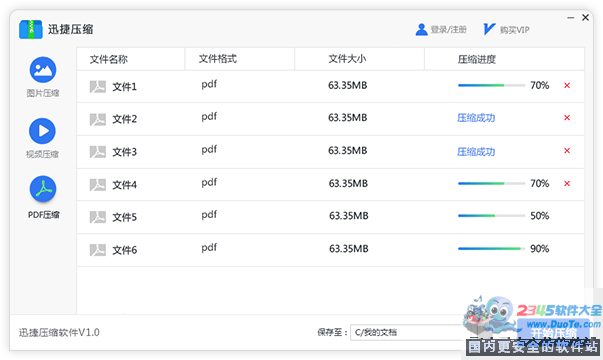Click the 迅捷压缩 app logo icon
Screen dimensions: 603x360
[x=31, y=29]
